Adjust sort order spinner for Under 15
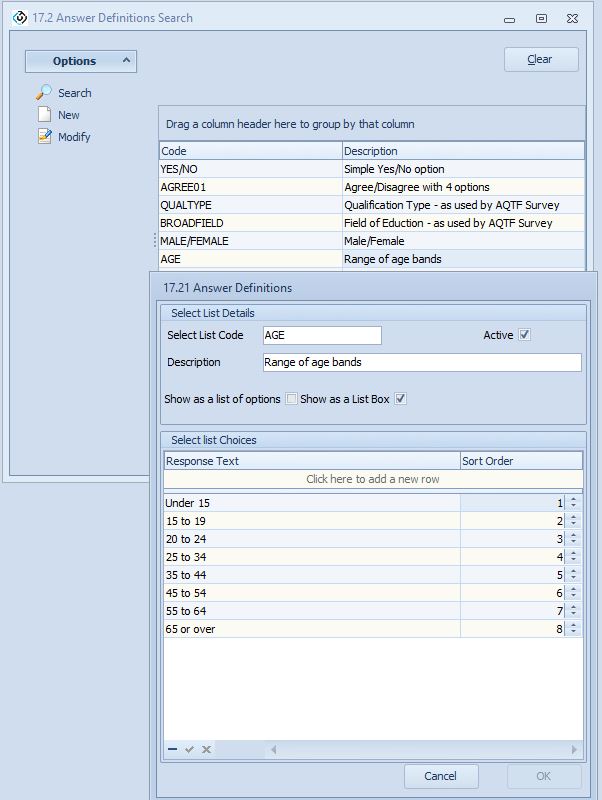This screenshot has height=800, width=602. coord(573,503)
